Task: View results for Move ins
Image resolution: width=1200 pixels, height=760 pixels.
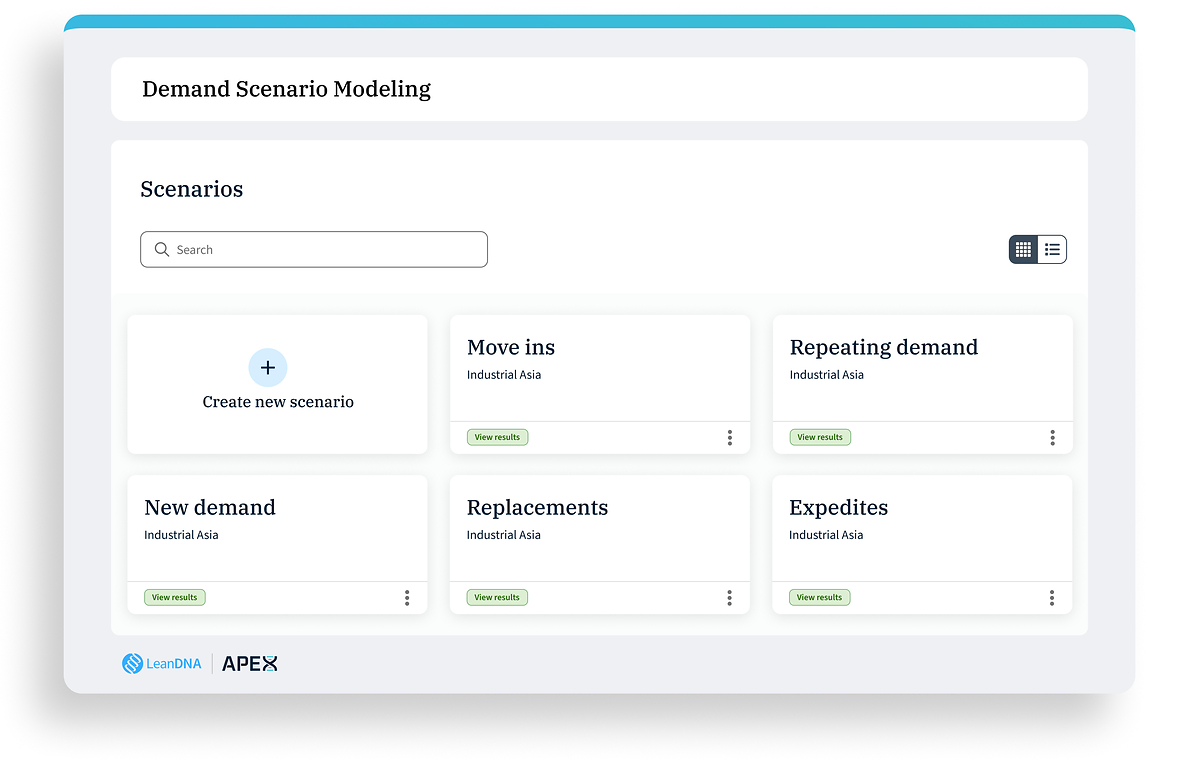Action: [497, 437]
